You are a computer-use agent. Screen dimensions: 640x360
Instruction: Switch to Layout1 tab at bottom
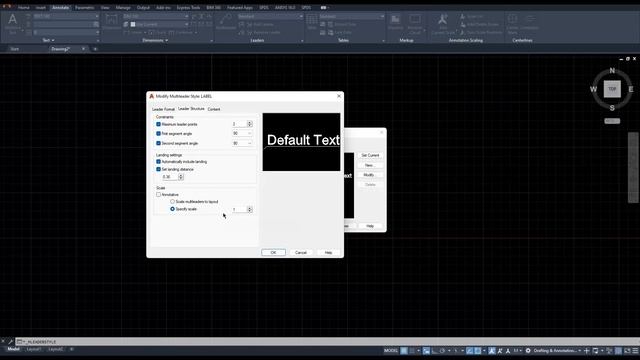pyautogui.click(x=33, y=349)
